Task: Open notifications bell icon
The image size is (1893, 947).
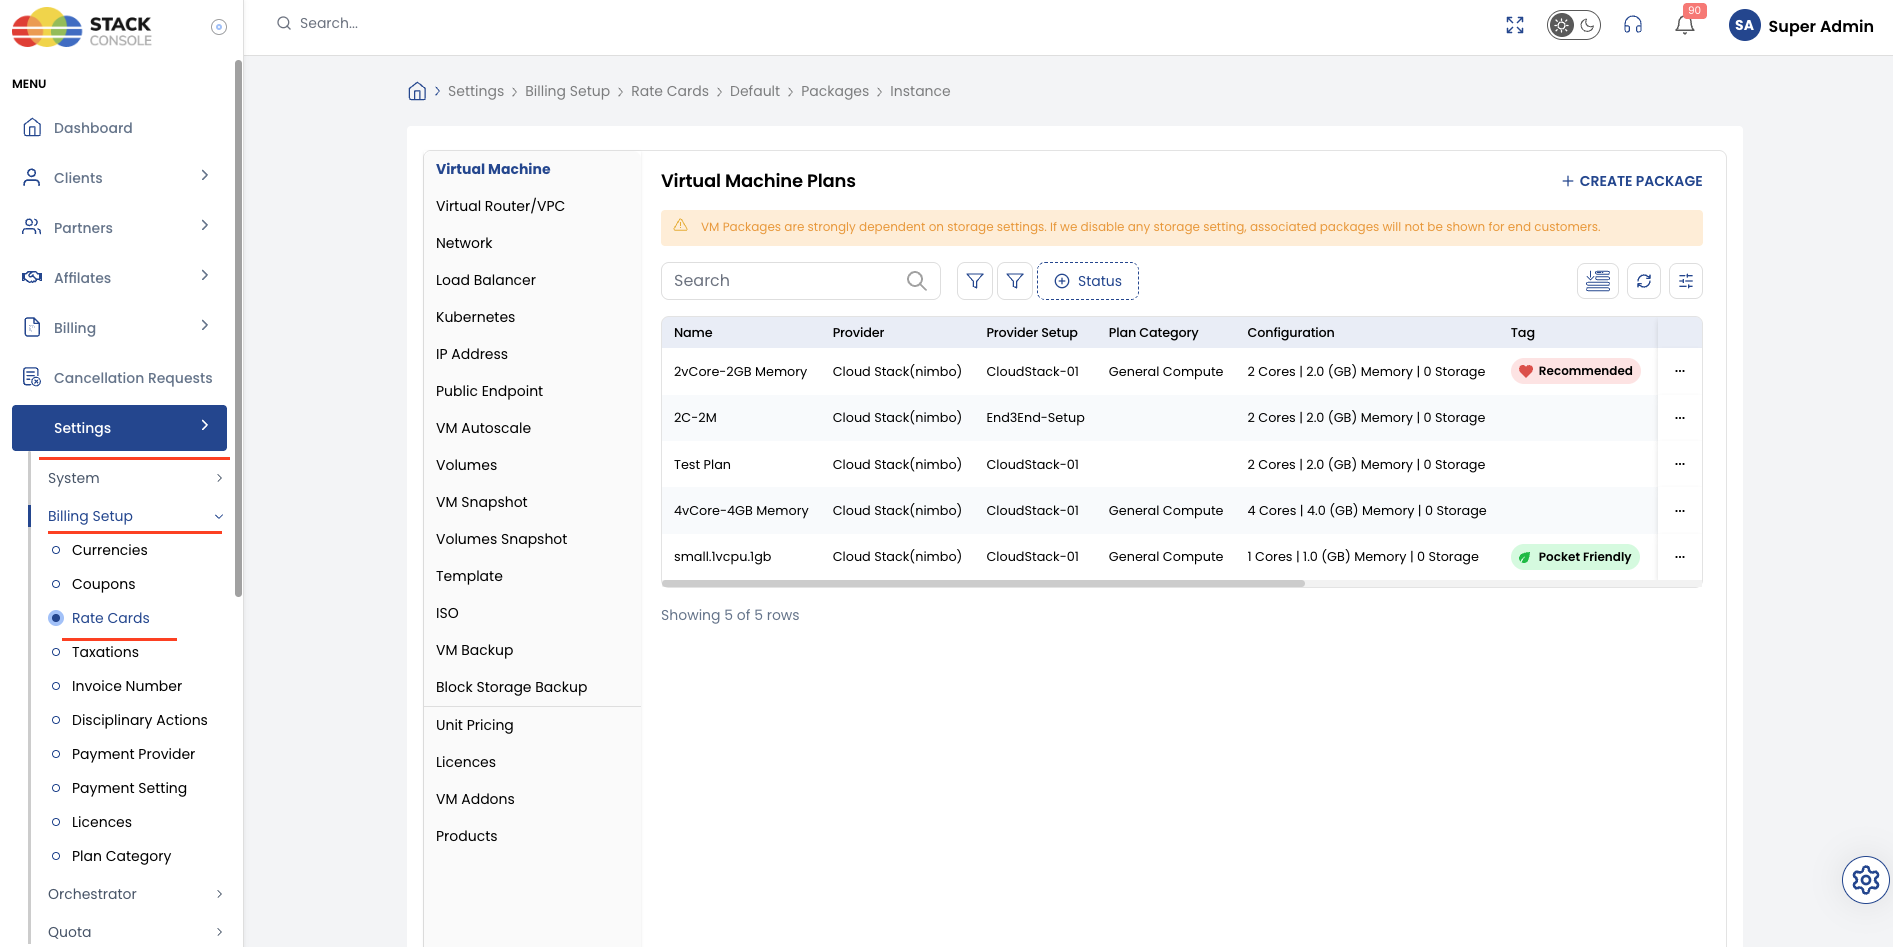Action: pos(1685,25)
